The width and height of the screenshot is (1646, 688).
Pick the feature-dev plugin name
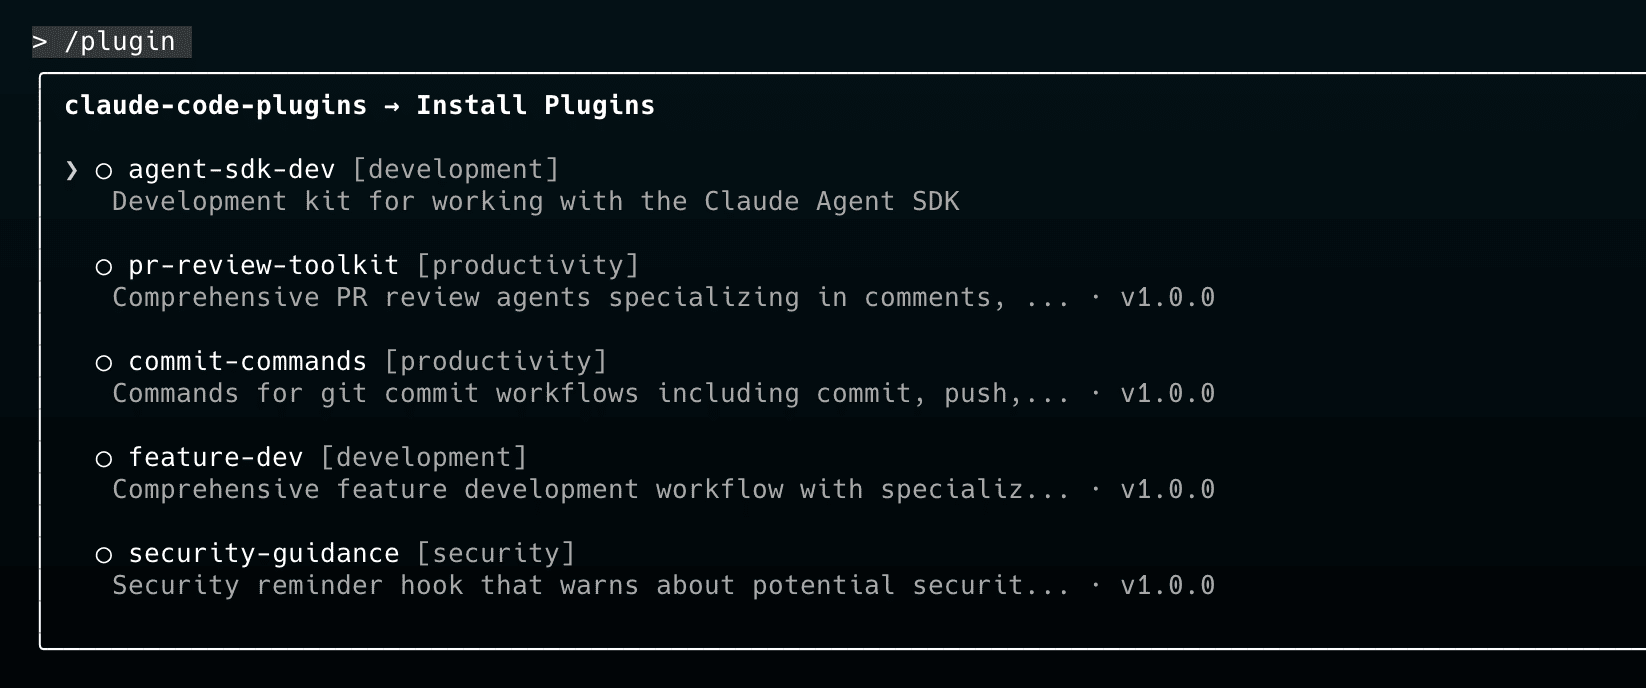pos(215,458)
